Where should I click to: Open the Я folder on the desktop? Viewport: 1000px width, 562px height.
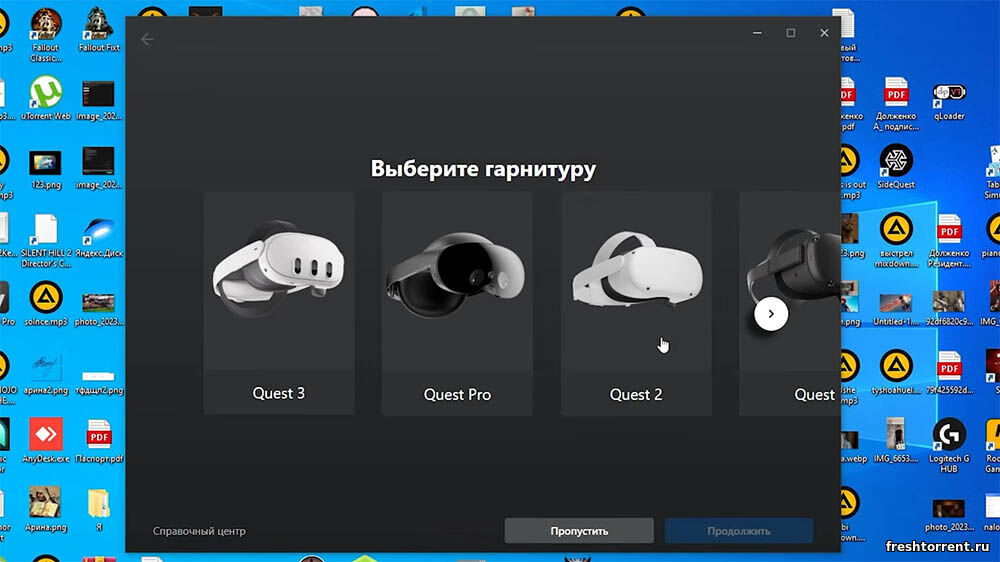pos(99,508)
